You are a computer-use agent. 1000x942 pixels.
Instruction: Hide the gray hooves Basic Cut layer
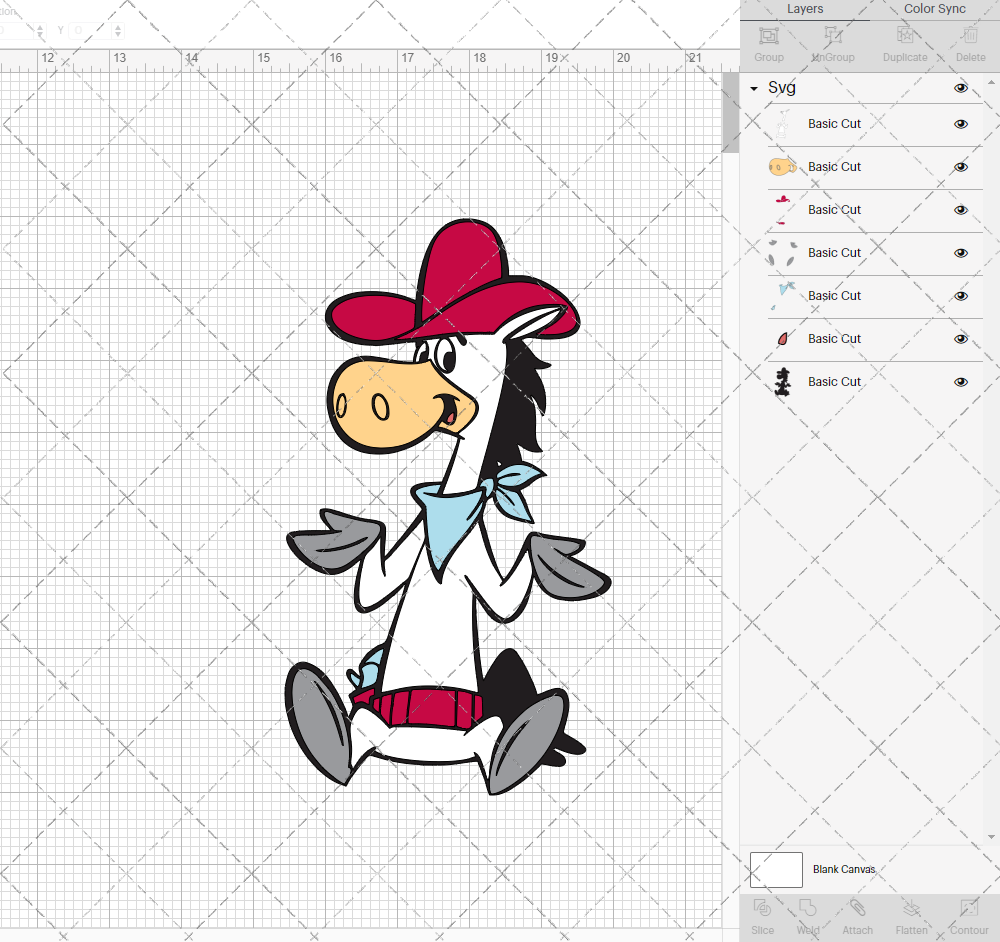[960, 253]
